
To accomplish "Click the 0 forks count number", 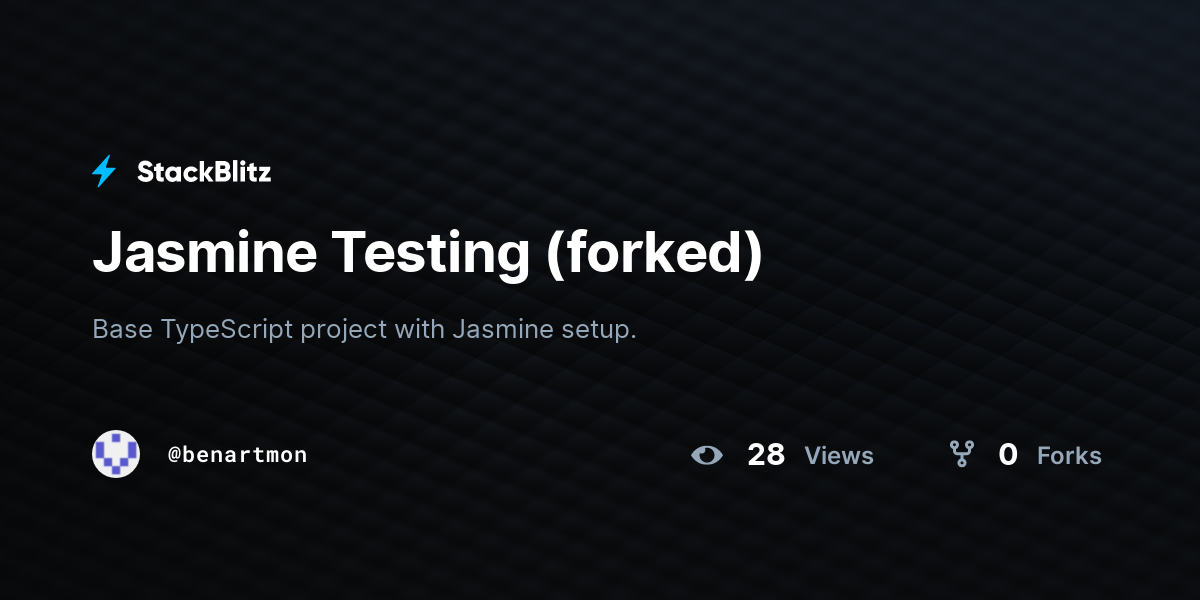I will 1008,455.
